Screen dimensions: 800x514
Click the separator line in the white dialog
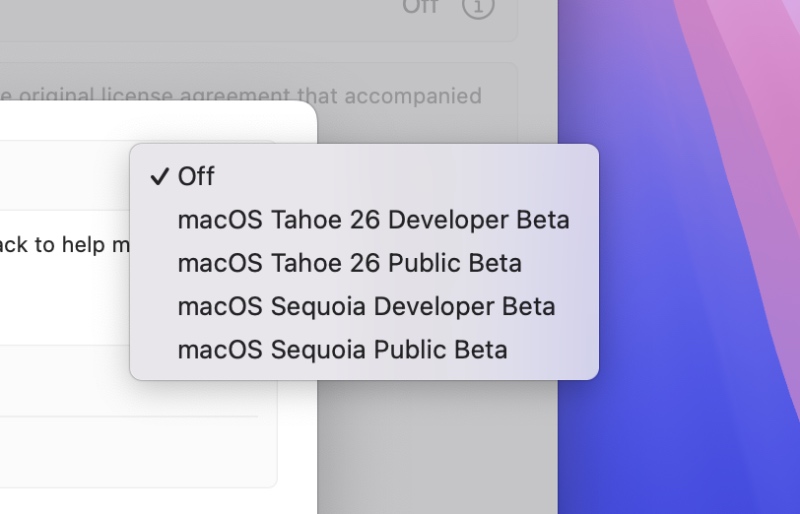click(128, 416)
